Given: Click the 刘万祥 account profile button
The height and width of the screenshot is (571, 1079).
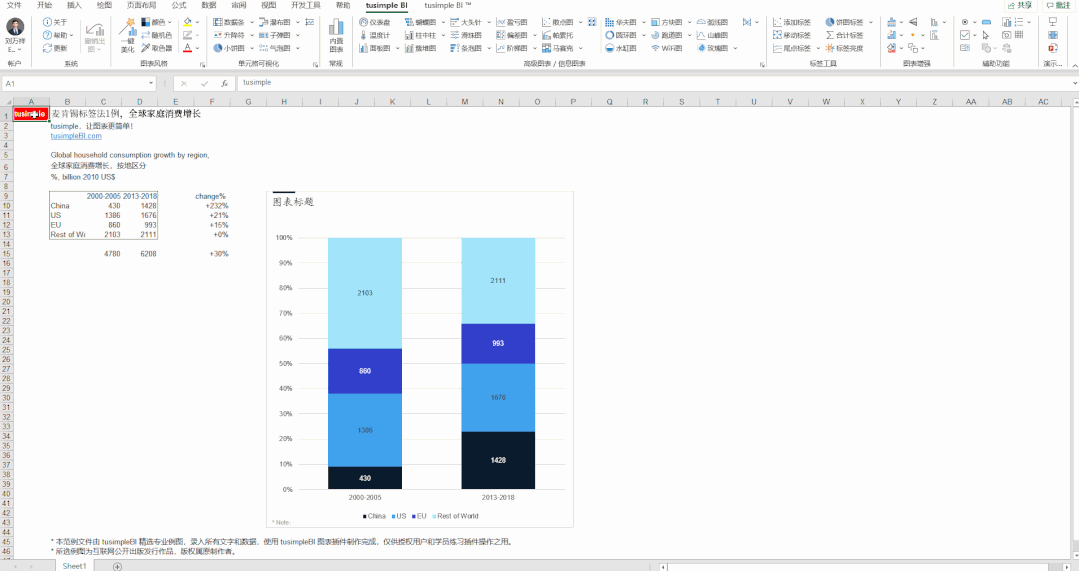Looking at the screenshot, I should (x=14, y=36).
